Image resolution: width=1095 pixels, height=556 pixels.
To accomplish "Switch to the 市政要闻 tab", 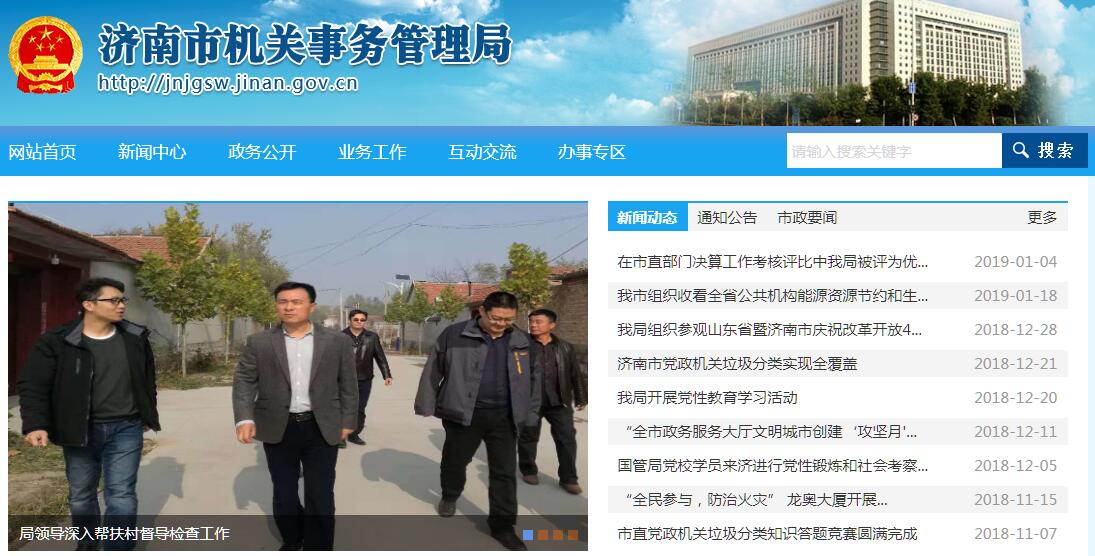I will [x=807, y=218].
